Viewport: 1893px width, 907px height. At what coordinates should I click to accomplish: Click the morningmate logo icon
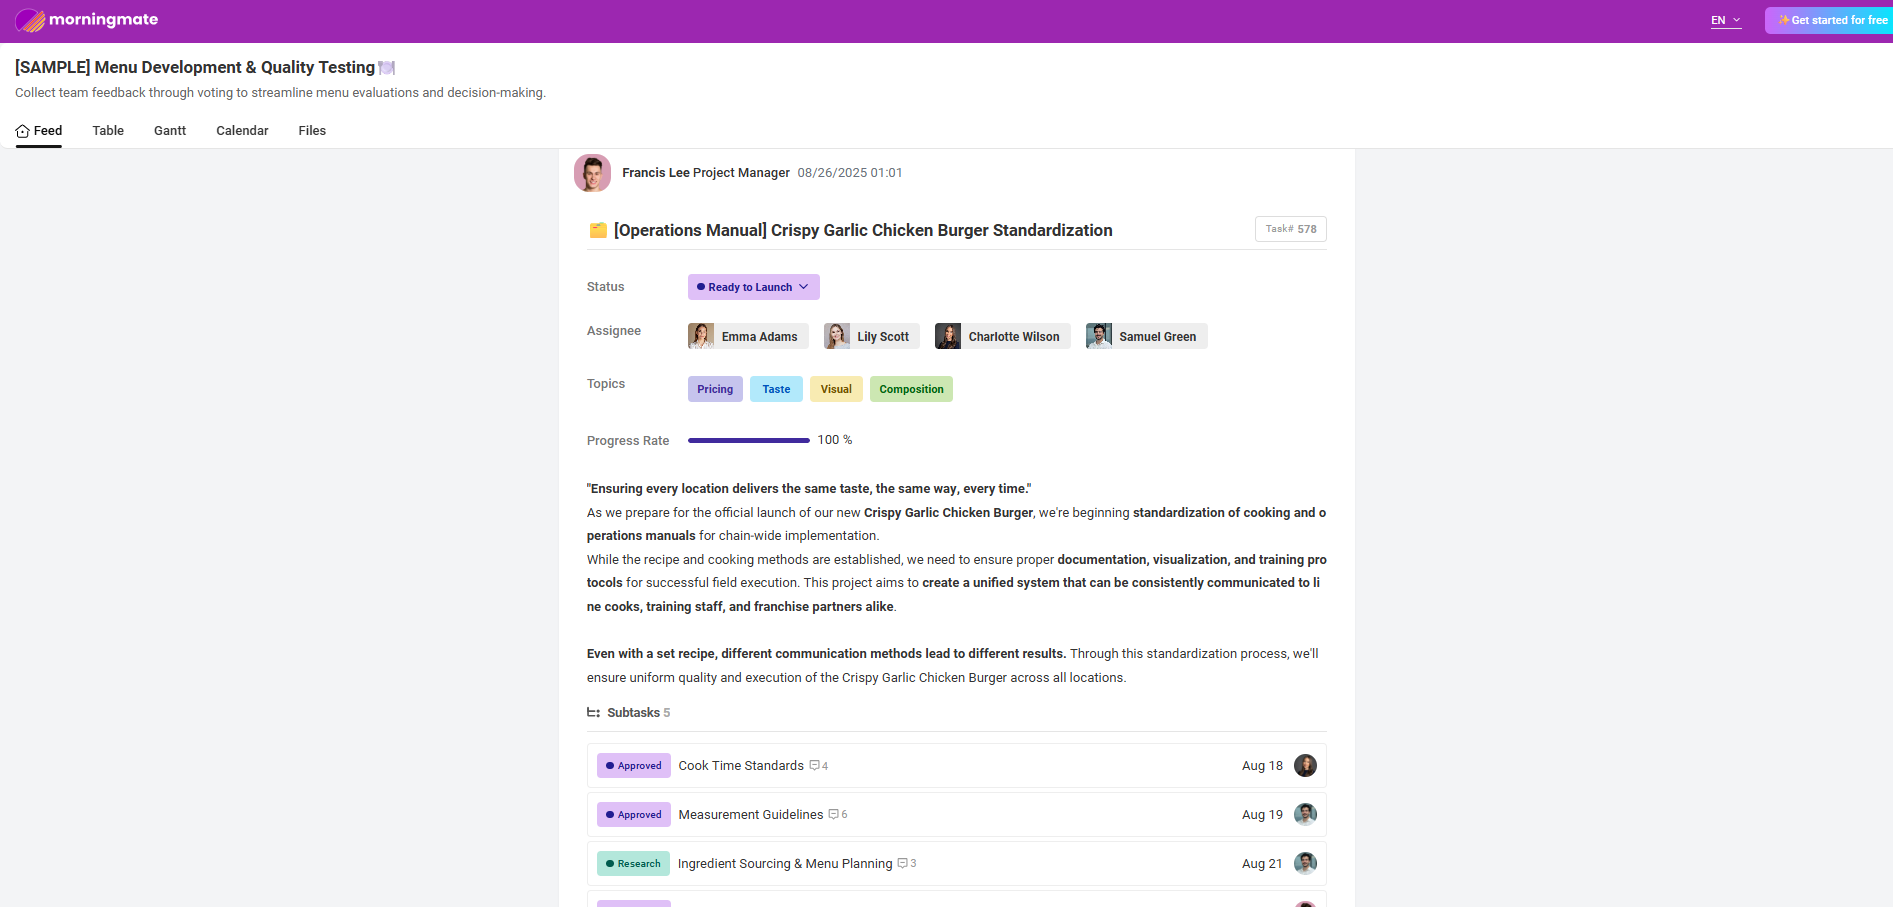[x=30, y=20]
